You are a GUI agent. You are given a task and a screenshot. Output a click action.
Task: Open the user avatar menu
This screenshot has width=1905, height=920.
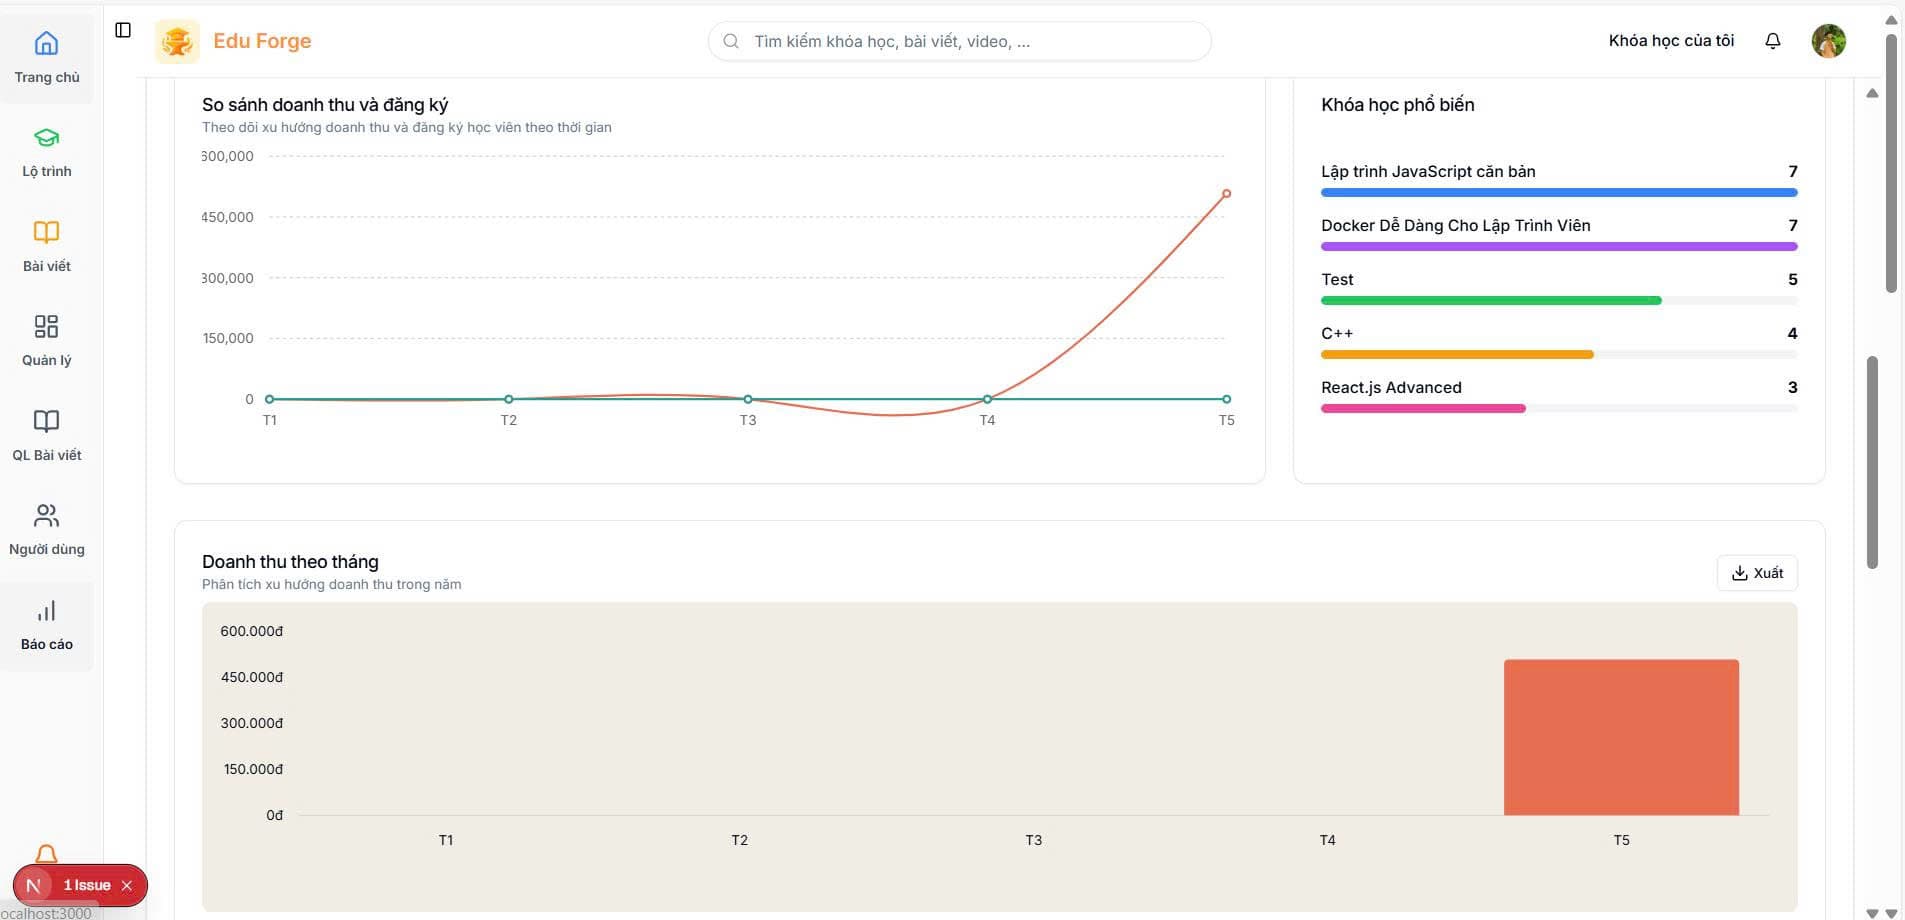coord(1828,41)
